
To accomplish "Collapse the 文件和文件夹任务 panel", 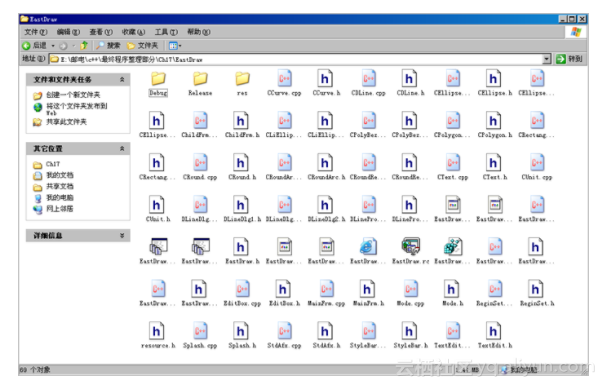I will tap(122, 80).
